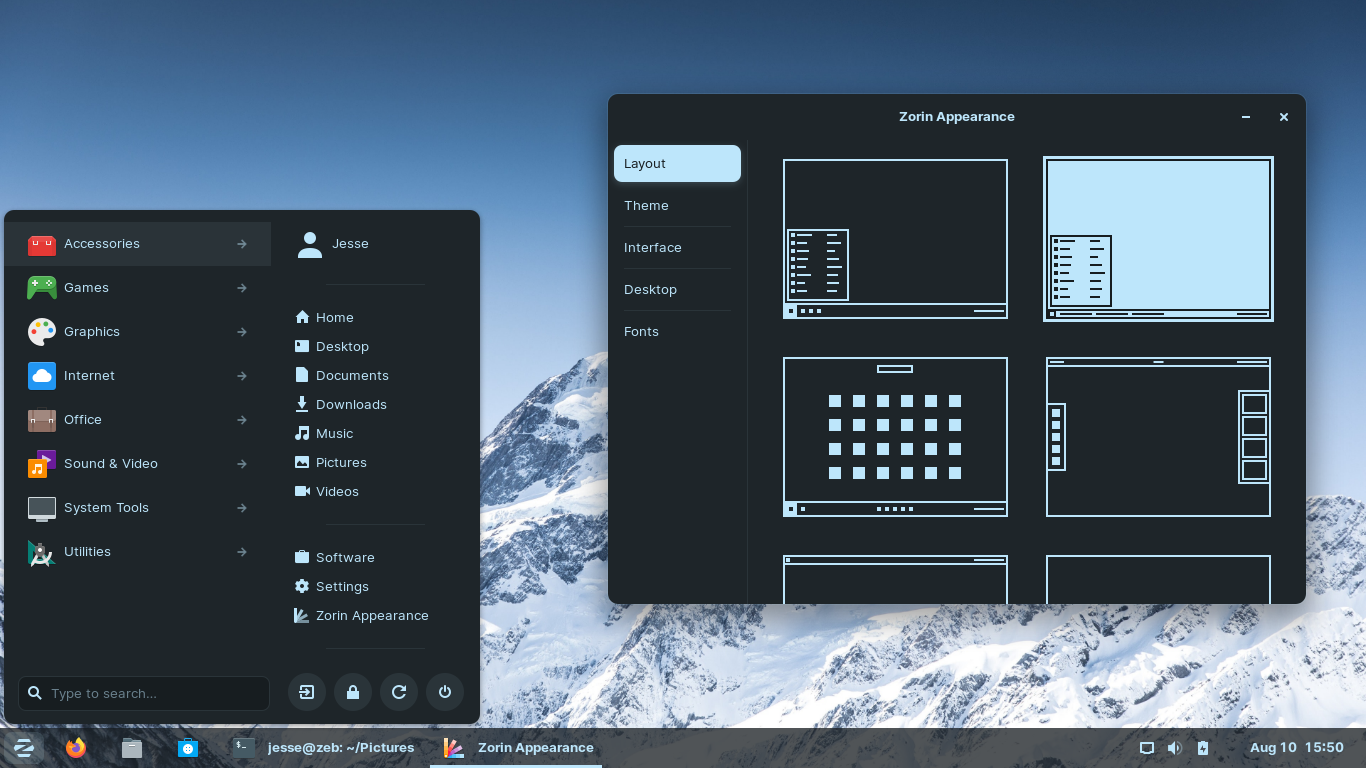The width and height of the screenshot is (1366, 768).
Task: Open the Home folder shortcut
Action: [324, 317]
